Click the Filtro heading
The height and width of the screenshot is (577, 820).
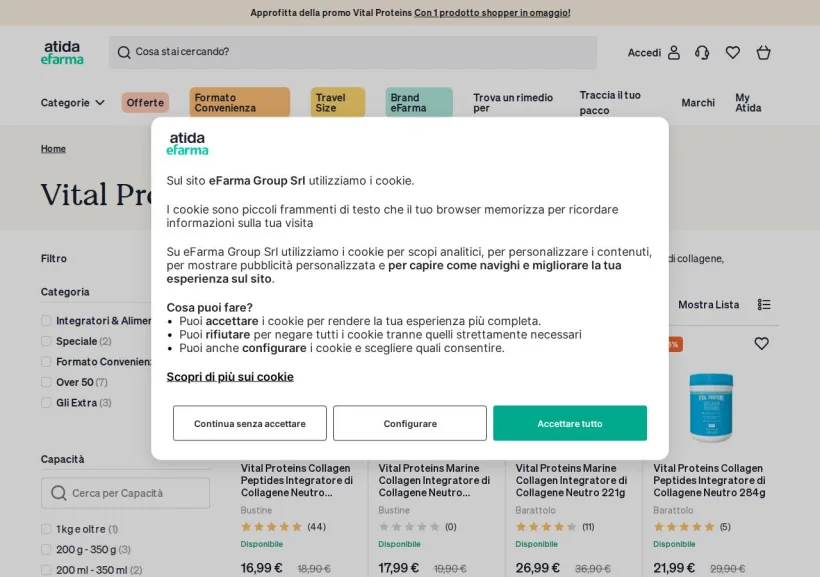click(54, 258)
